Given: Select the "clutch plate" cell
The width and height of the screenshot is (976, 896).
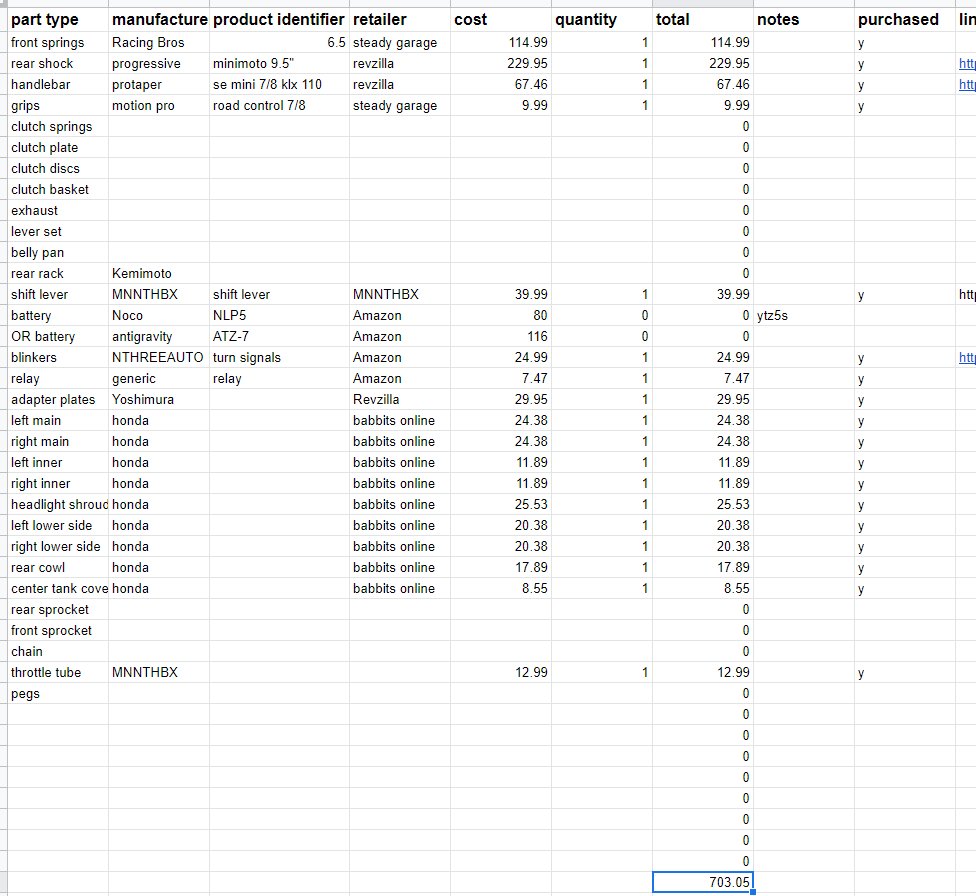Looking at the screenshot, I should click(58, 148).
